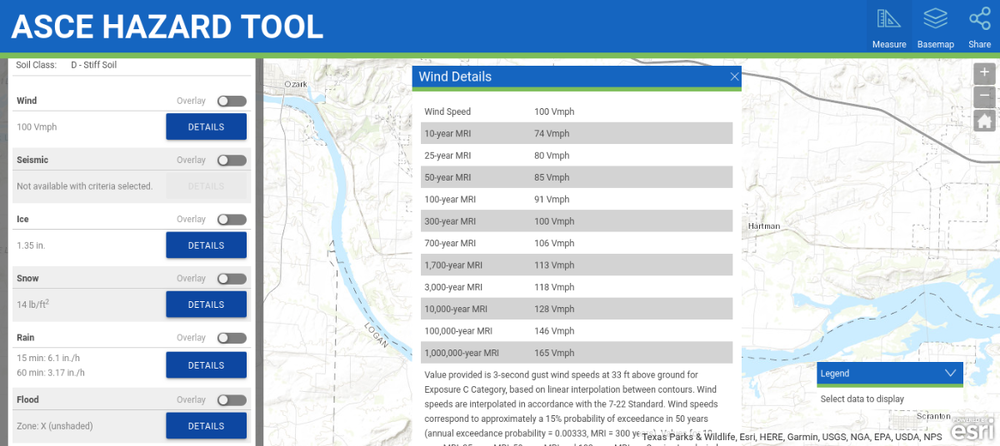Zoom out on the map
The height and width of the screenshot is (446, 1000).
[985, 97]
